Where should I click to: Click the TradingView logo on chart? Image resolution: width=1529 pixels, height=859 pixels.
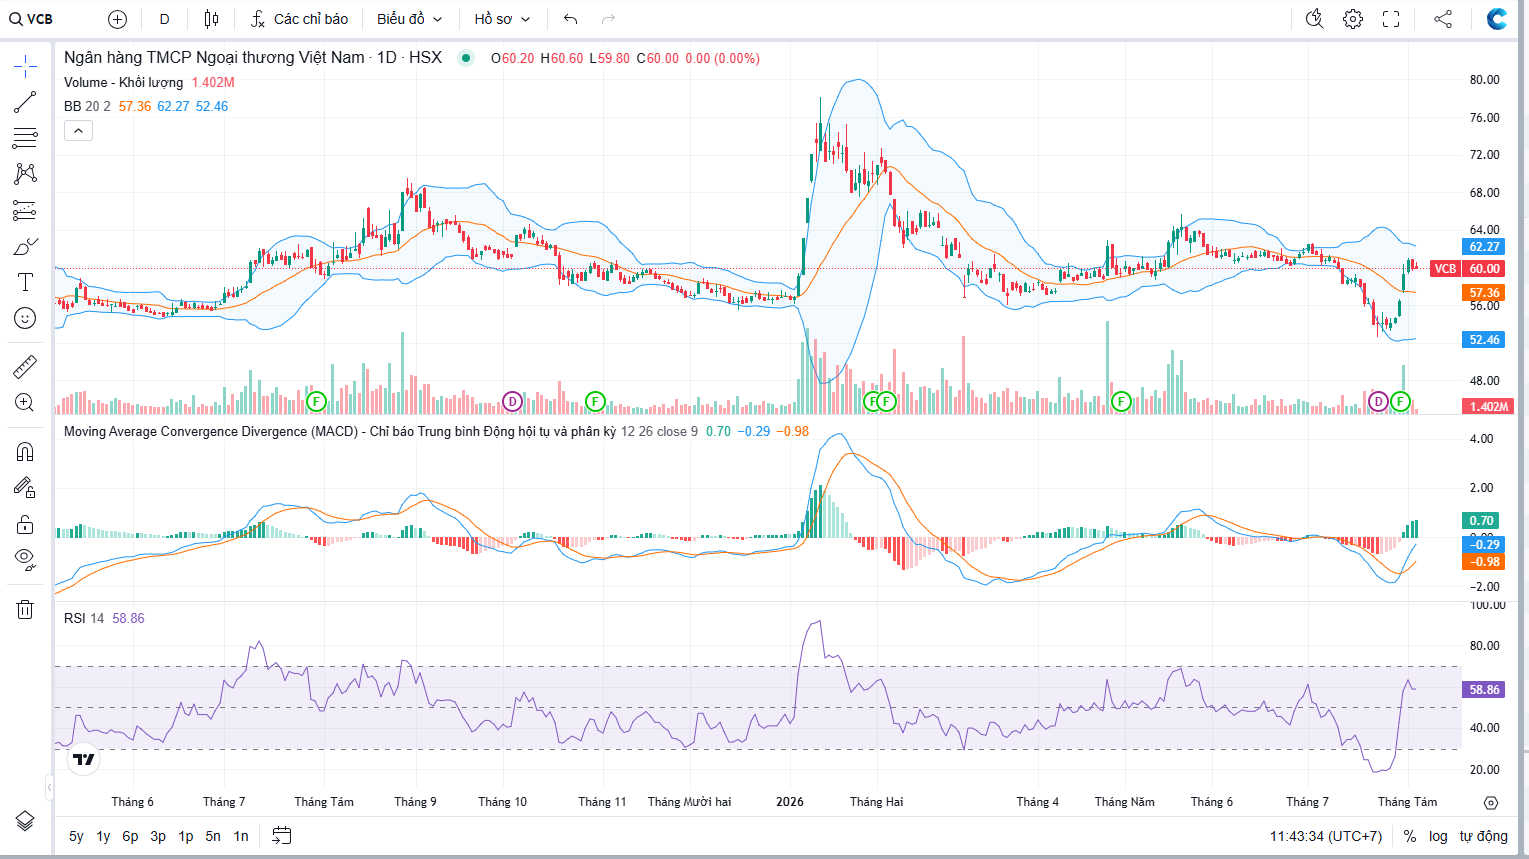85,759
